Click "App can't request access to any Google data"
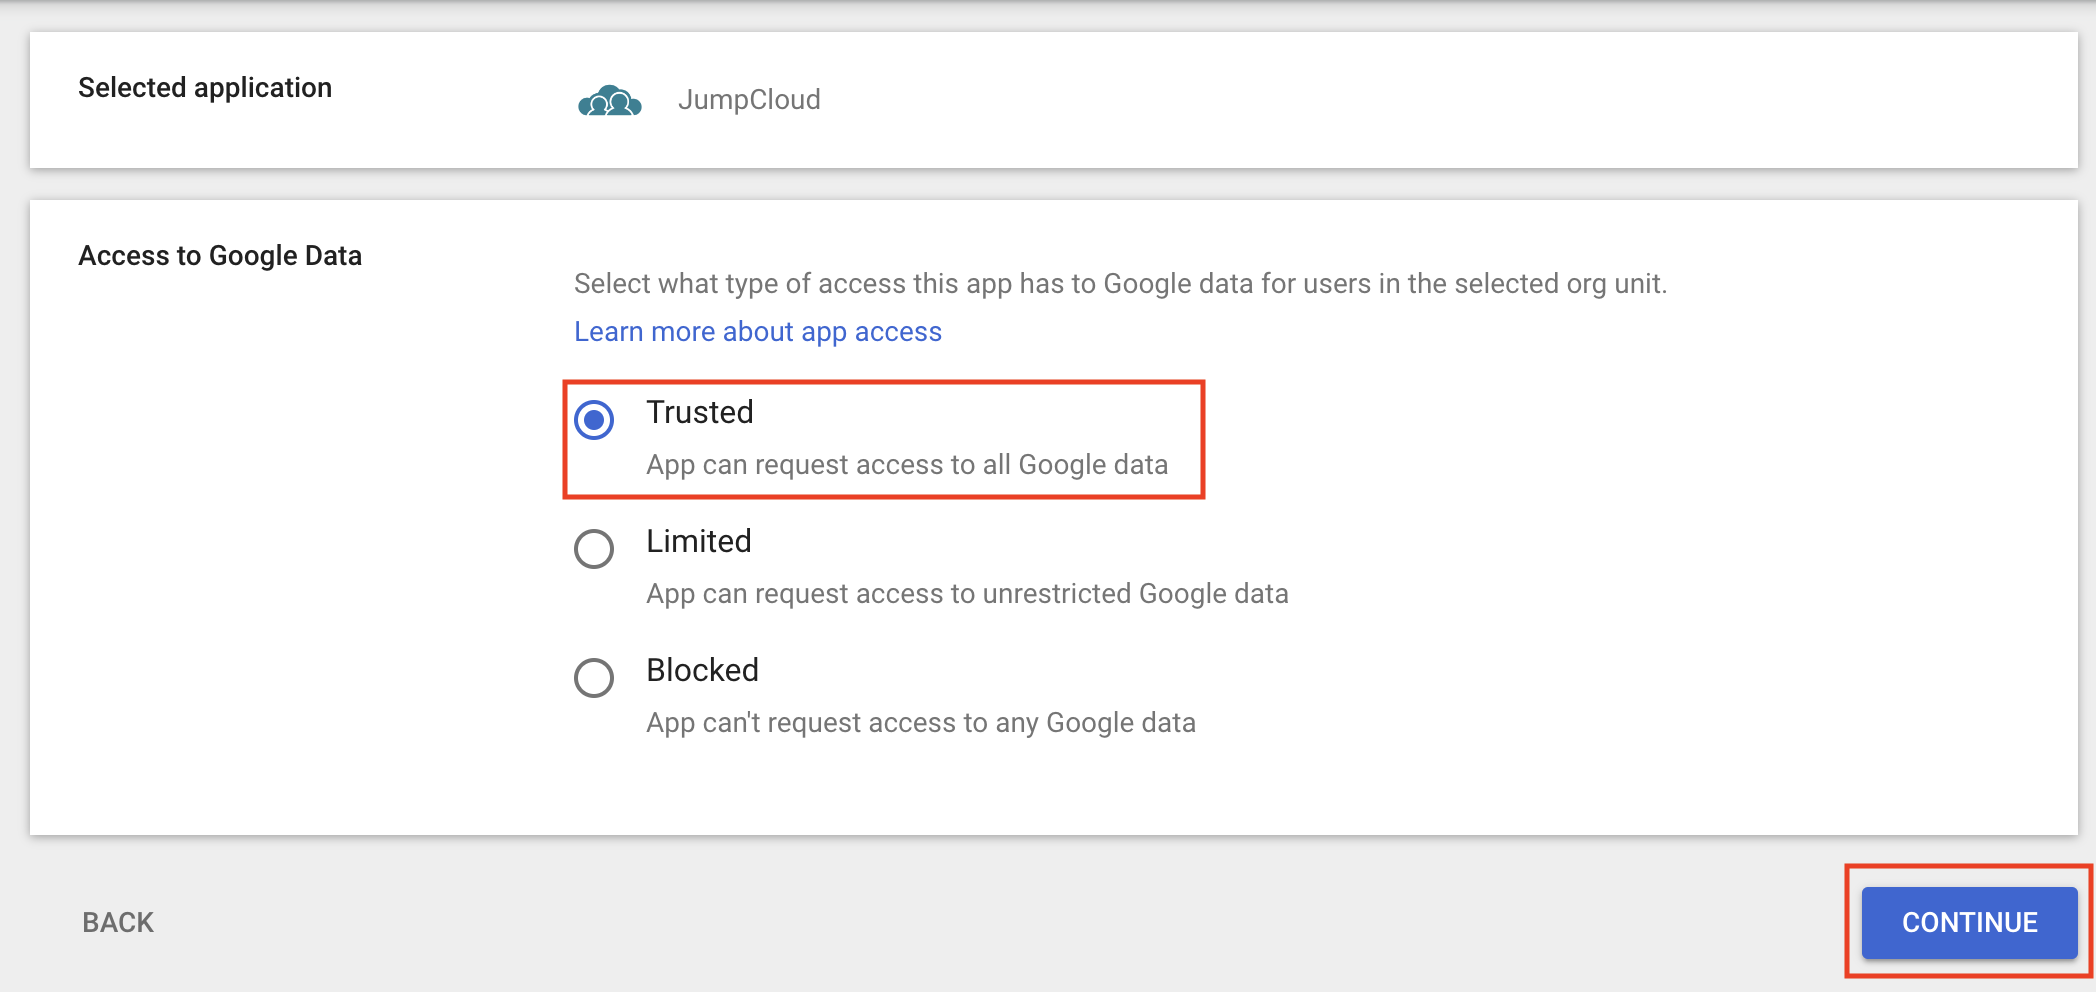This screenshot has width=2096, height=992. tap(920, 723)
